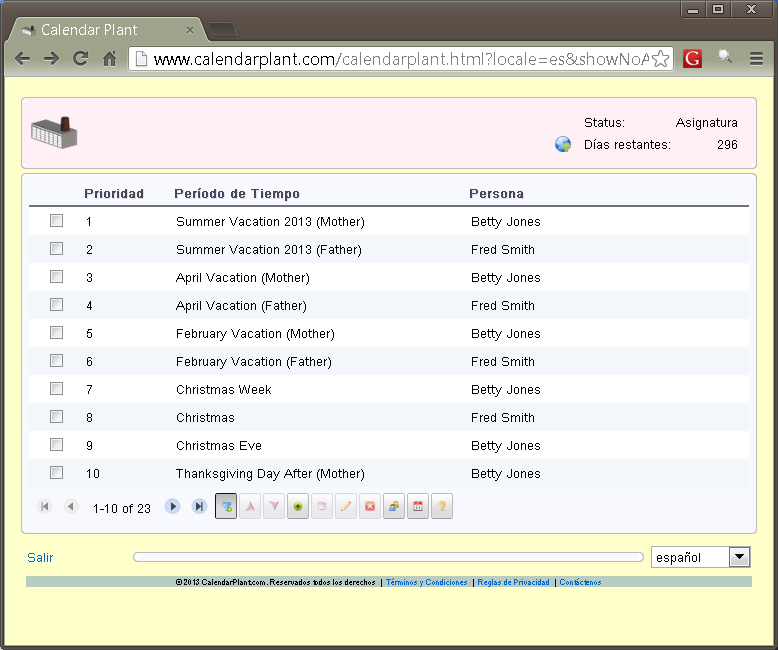Click the pencil edit icon

[346, 507]
